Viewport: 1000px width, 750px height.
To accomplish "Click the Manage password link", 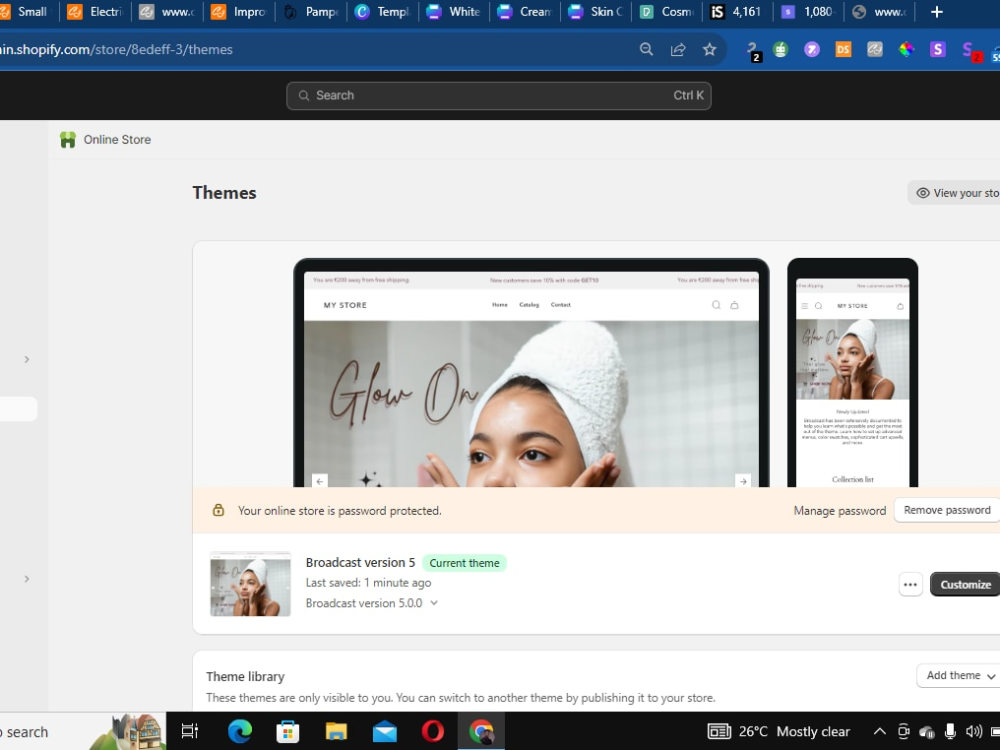I will tap(839, 510).
